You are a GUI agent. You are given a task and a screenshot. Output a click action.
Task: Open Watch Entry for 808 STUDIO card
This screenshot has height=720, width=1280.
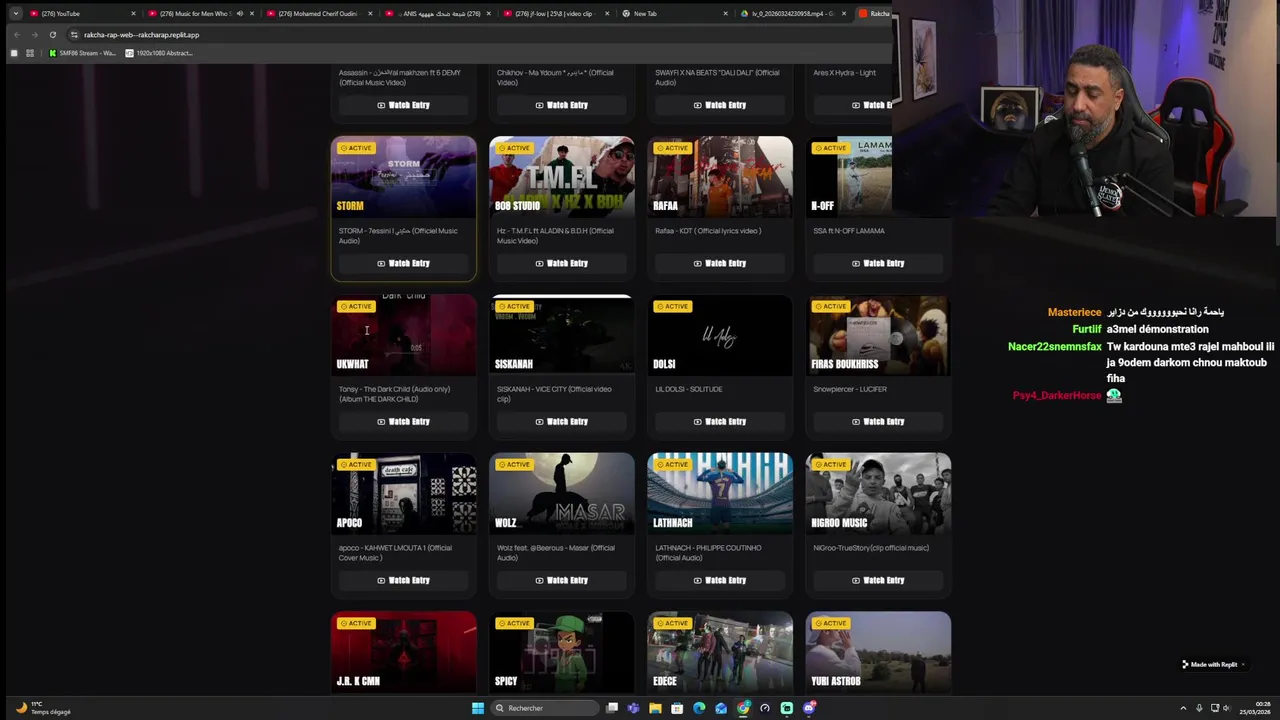[x=562, y=263]
